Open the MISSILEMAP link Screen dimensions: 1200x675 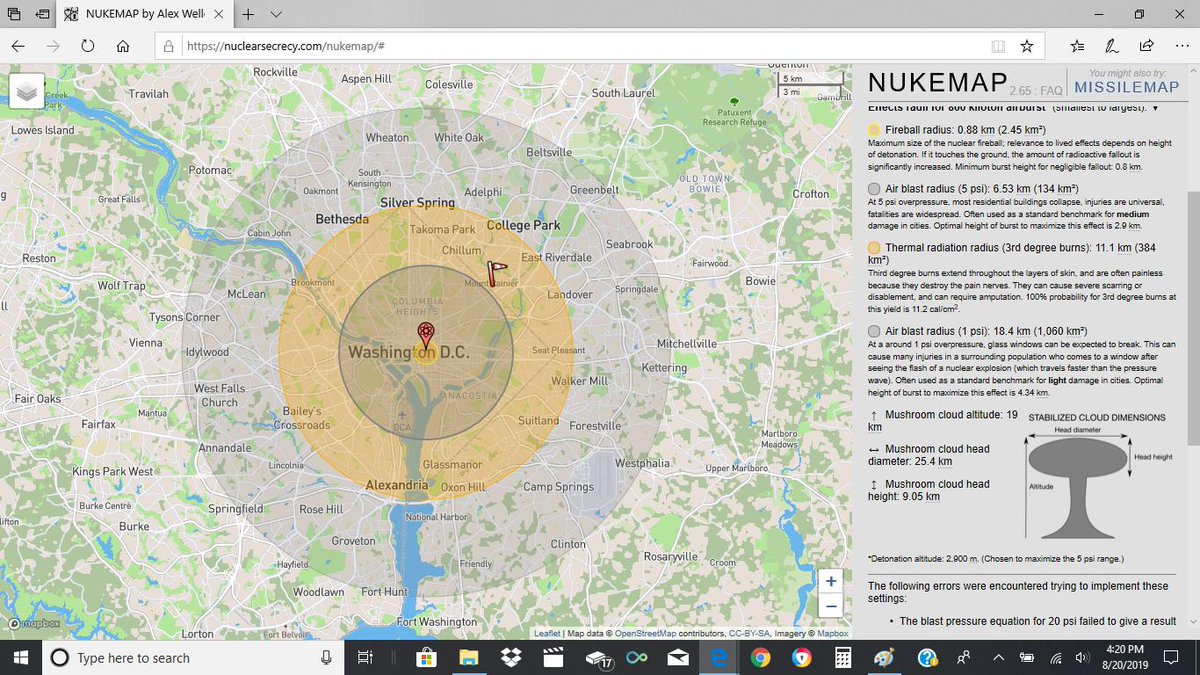coord(1127,87)
